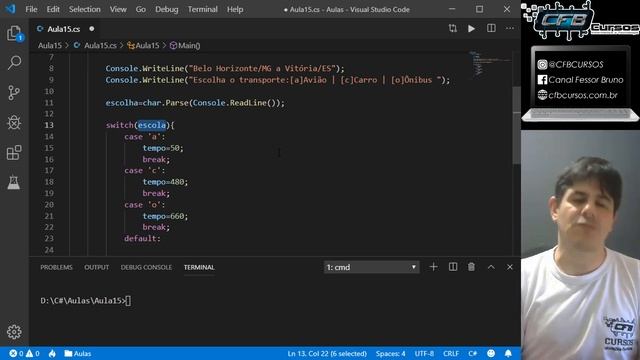This screenshot has width=640, height=360.
Task: Switch to the PROBLEMS panel tab
Action: (x=56, y=267)
